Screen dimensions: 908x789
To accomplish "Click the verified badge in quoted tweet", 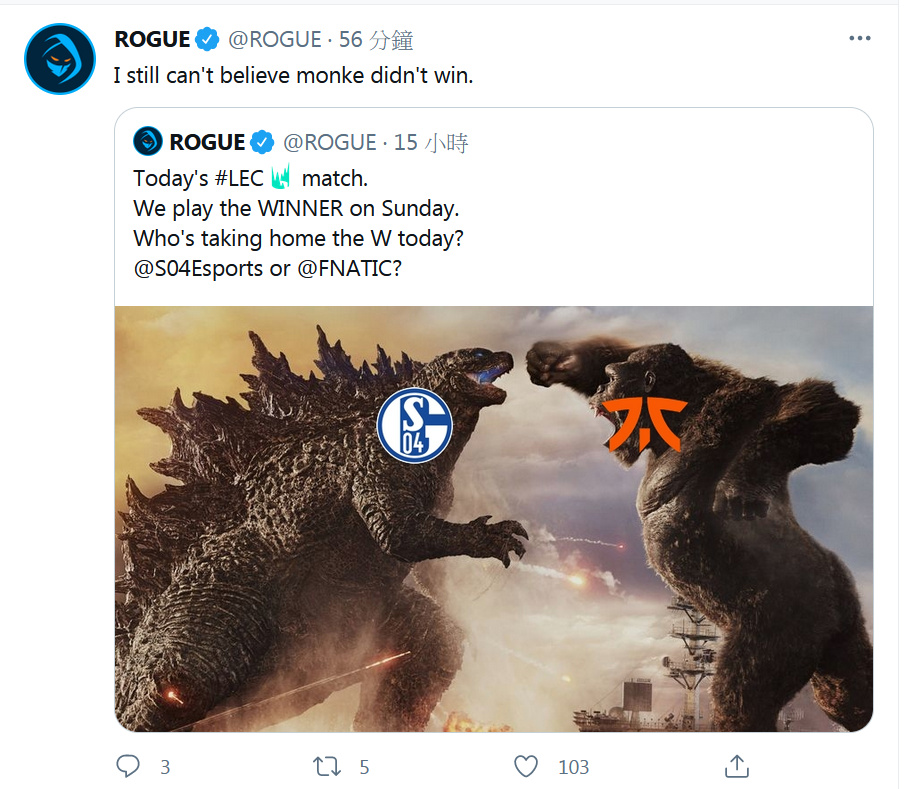I will click(x=262, y=142).
